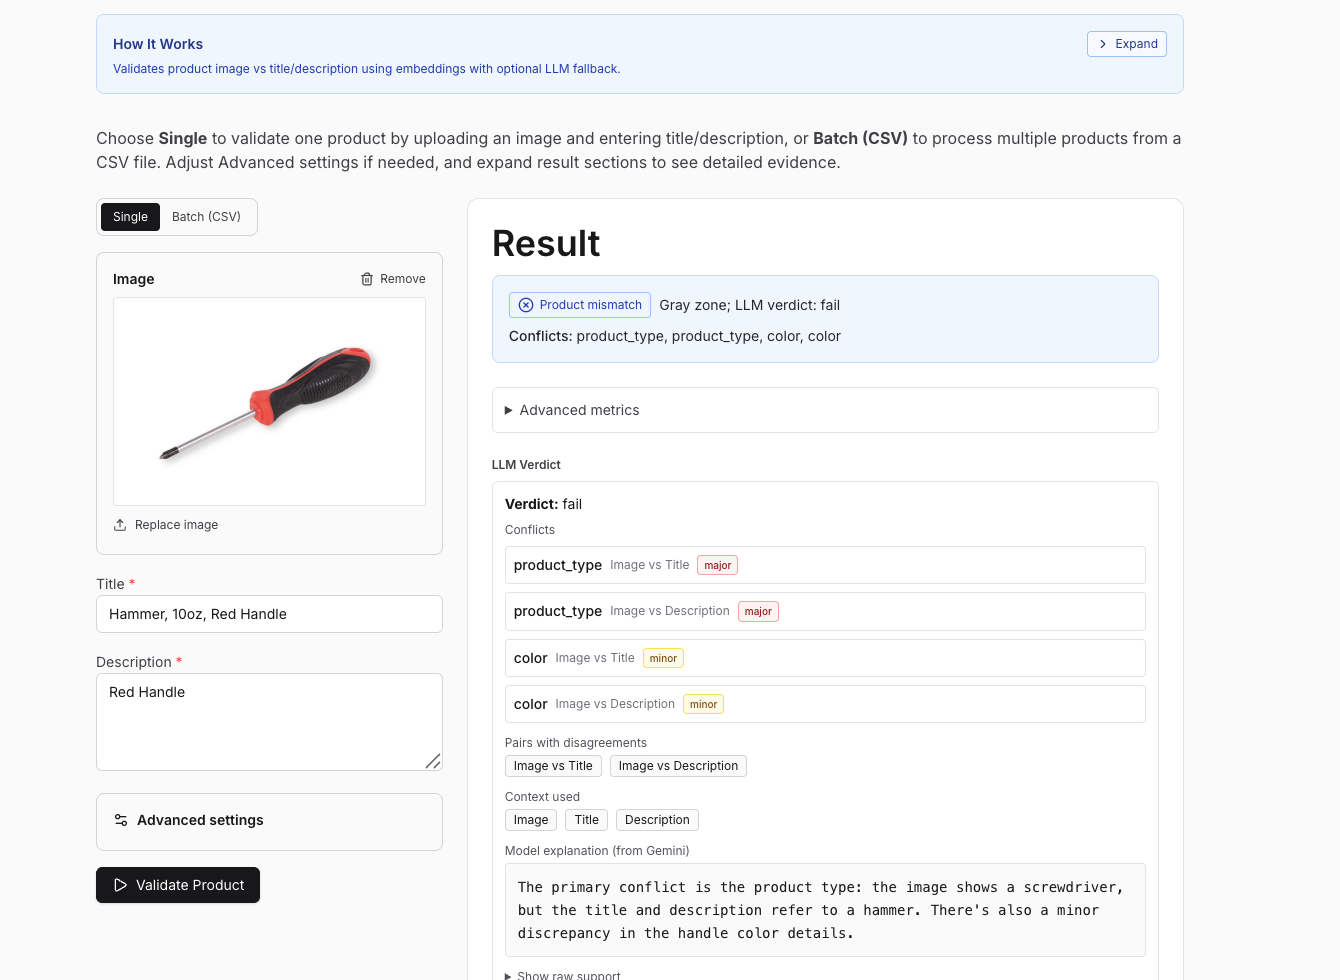
Task: Click the X circle icon in Product mismatch badge
Action: coord(526,305)
